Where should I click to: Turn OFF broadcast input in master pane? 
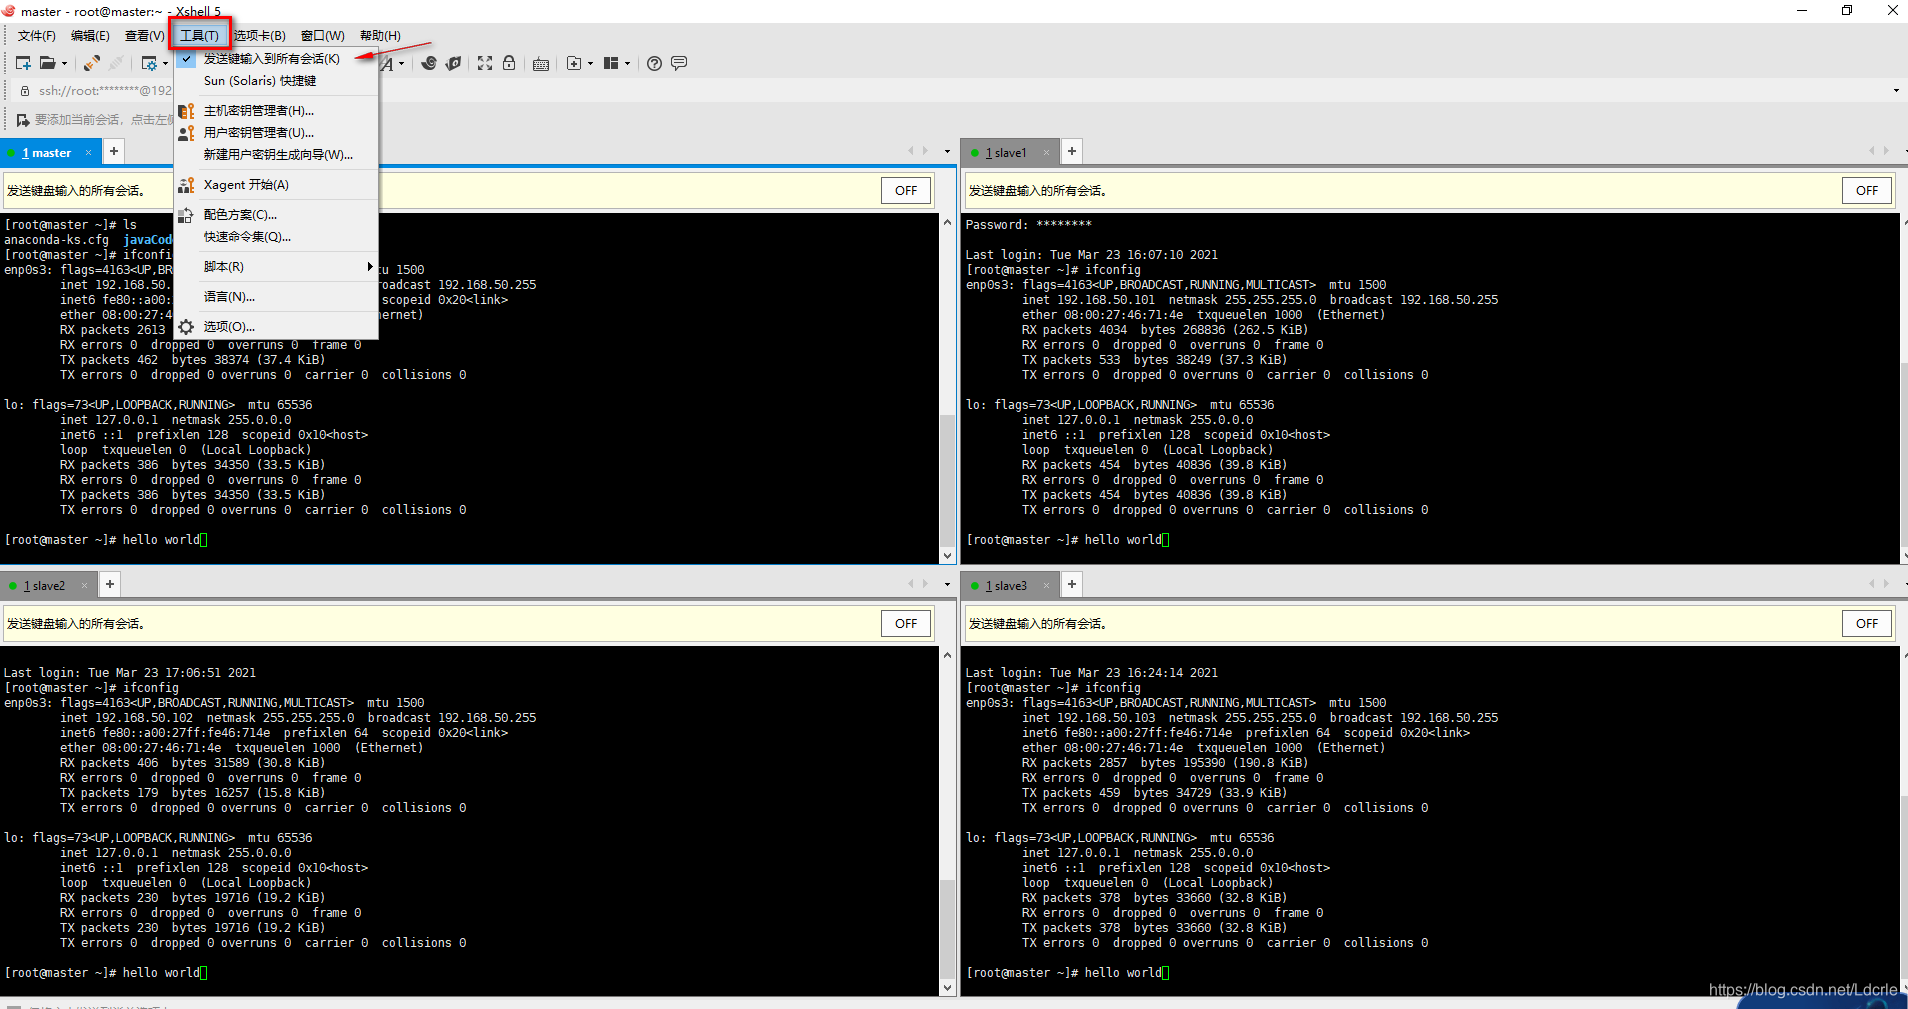[x=906, y=191]
